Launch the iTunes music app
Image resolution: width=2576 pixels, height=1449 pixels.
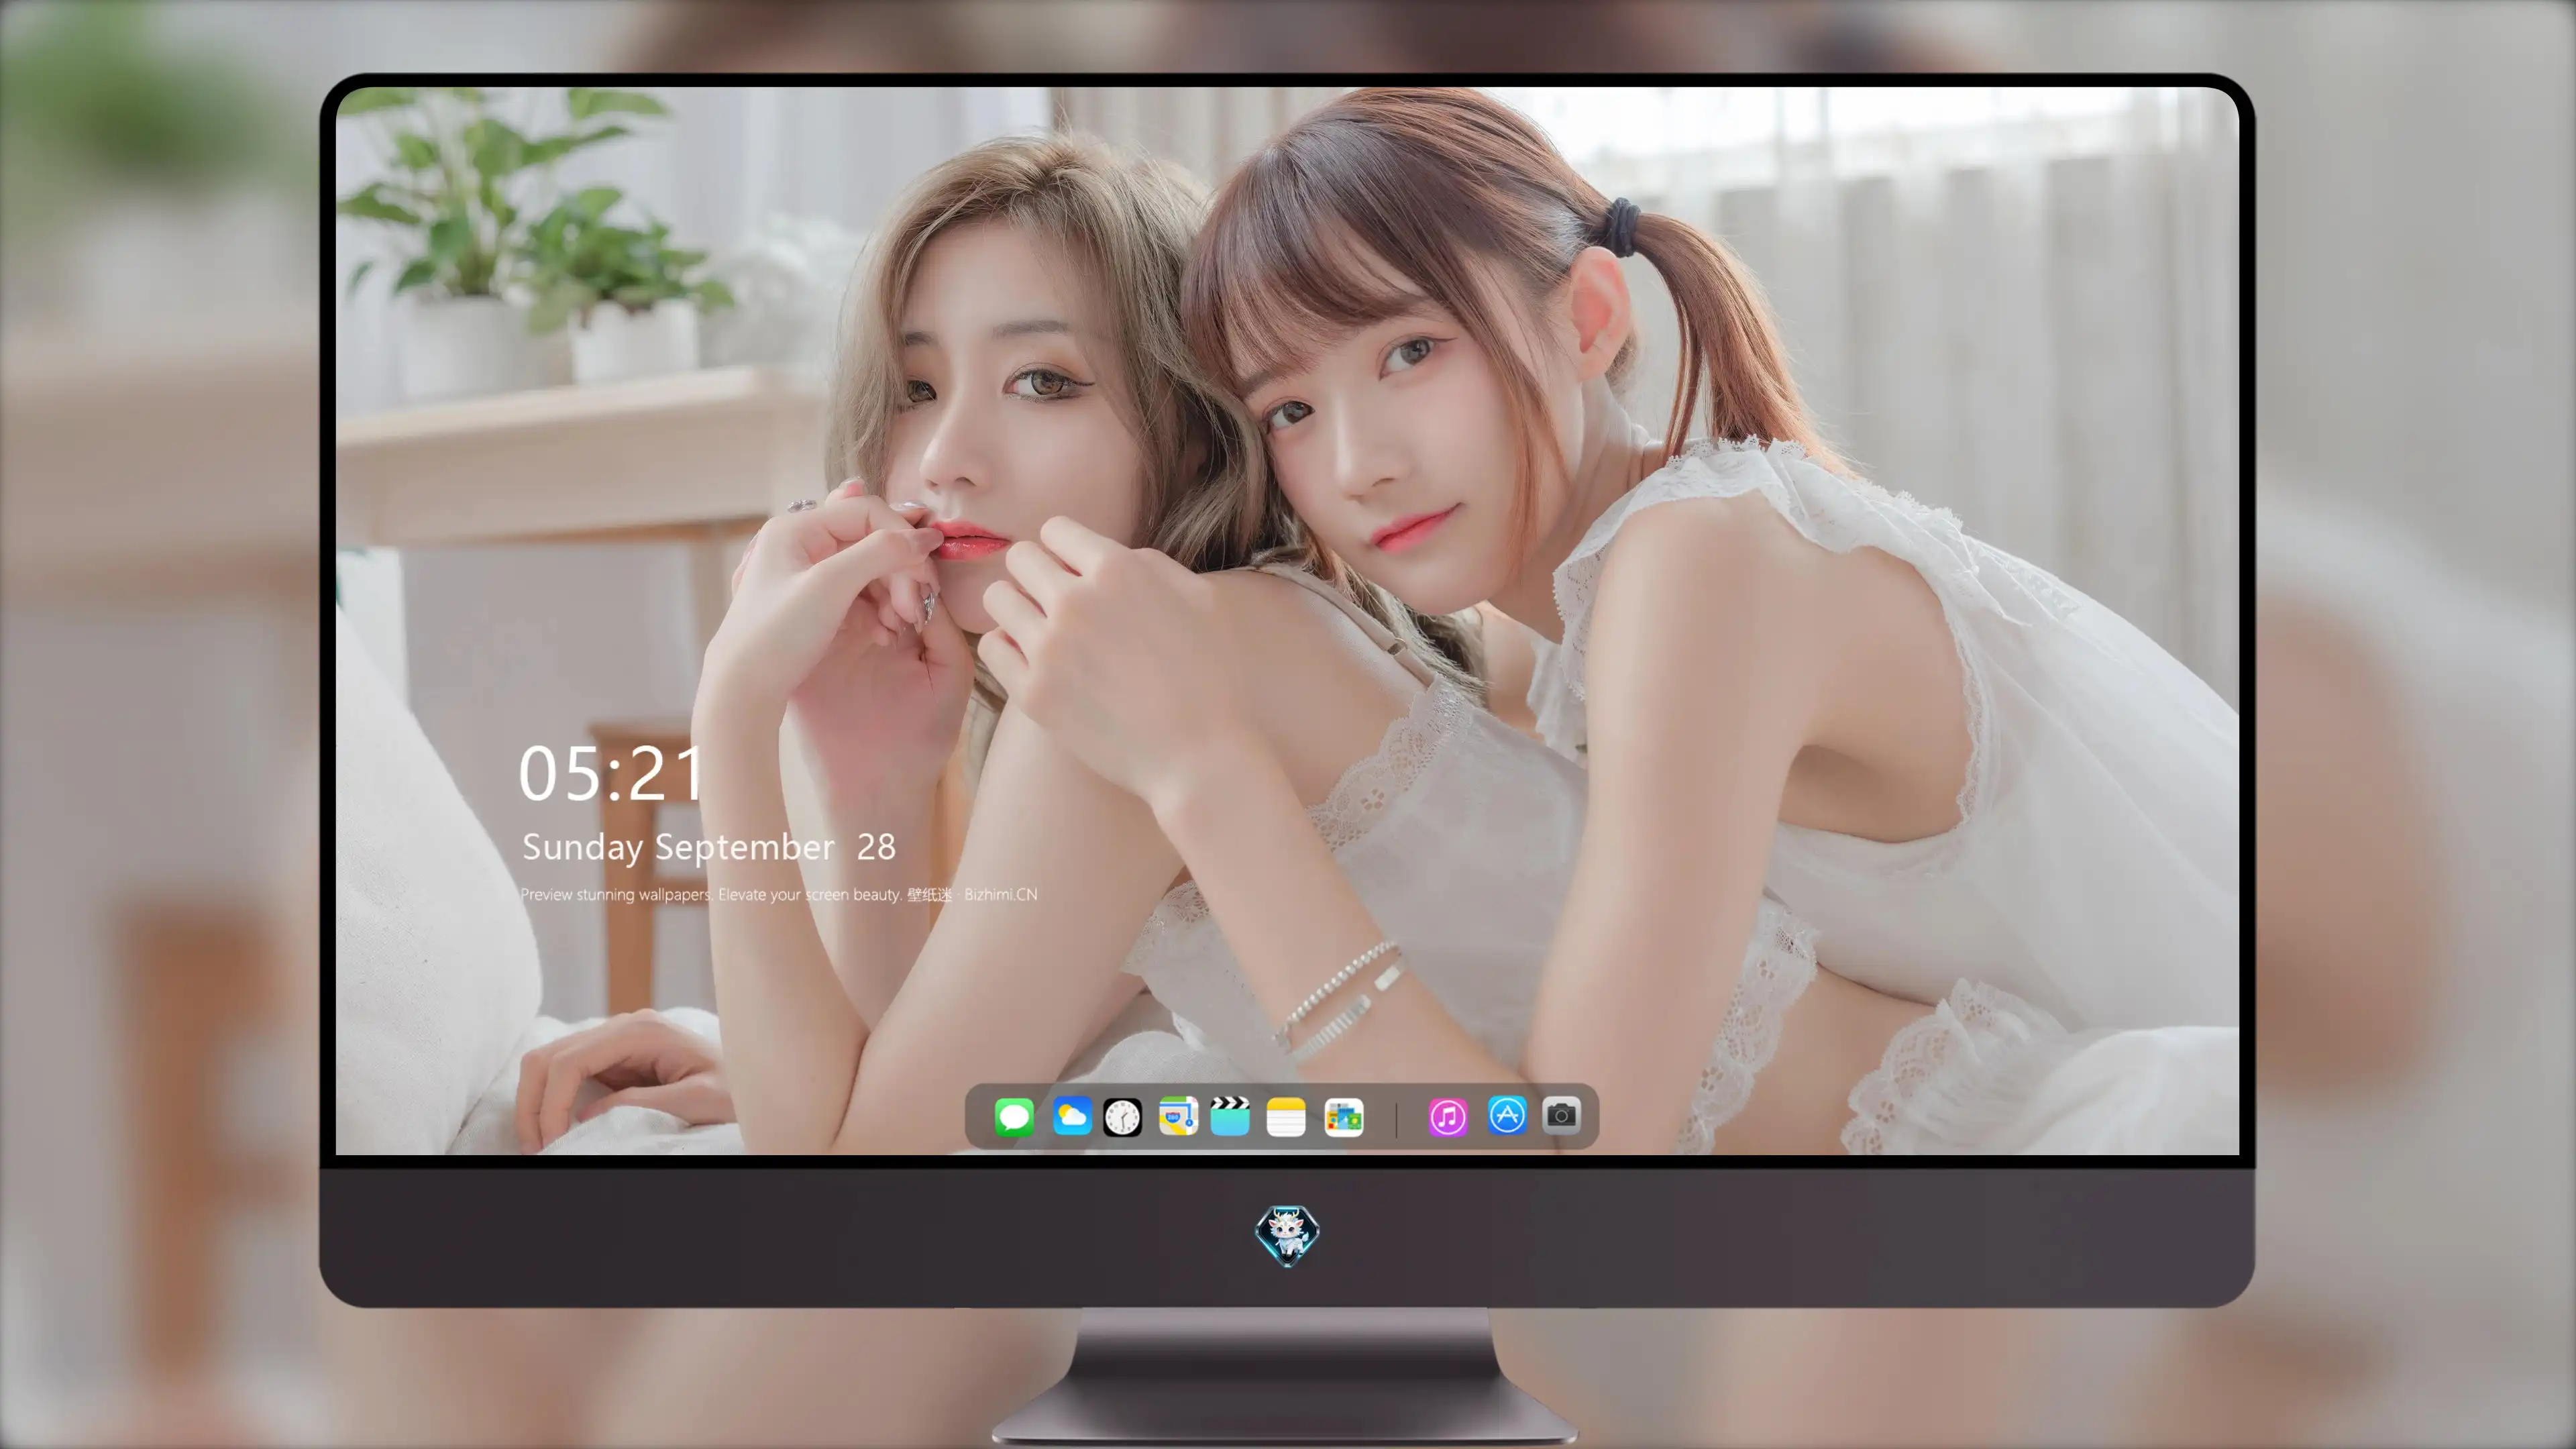point(1448,1116)
